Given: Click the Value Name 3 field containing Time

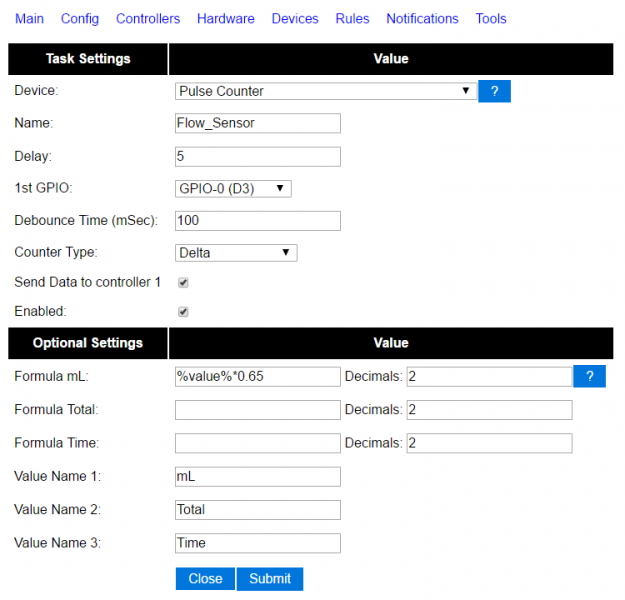Looking at the screenshot, I should pos(257,543).
